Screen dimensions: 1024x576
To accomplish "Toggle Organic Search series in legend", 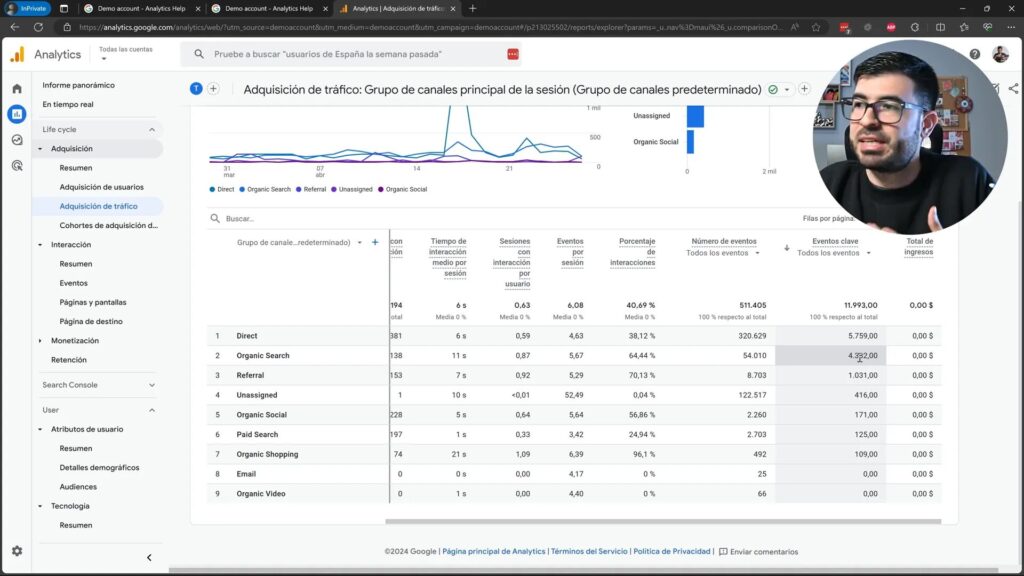I will coord(265,189).
